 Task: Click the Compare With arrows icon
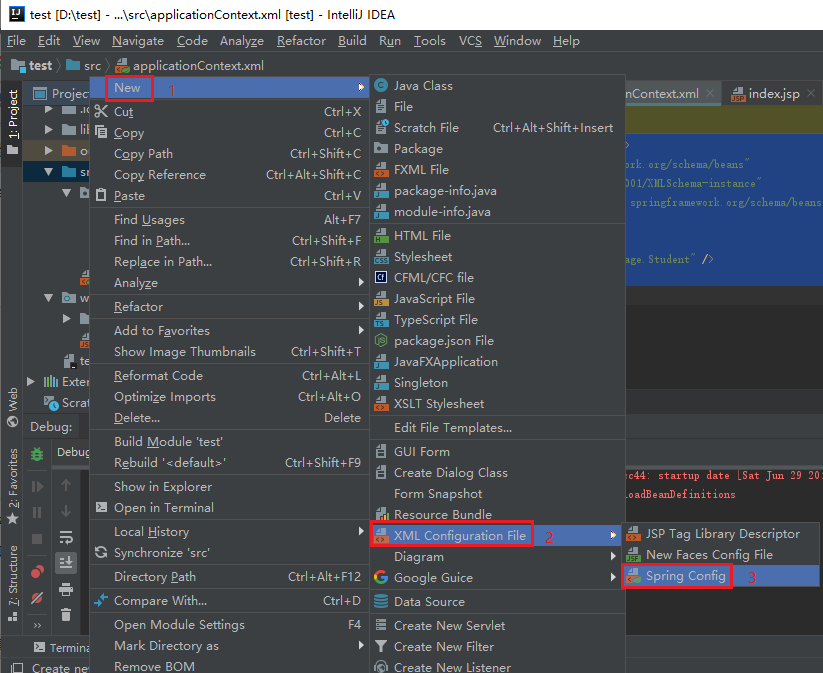[101, 600]
